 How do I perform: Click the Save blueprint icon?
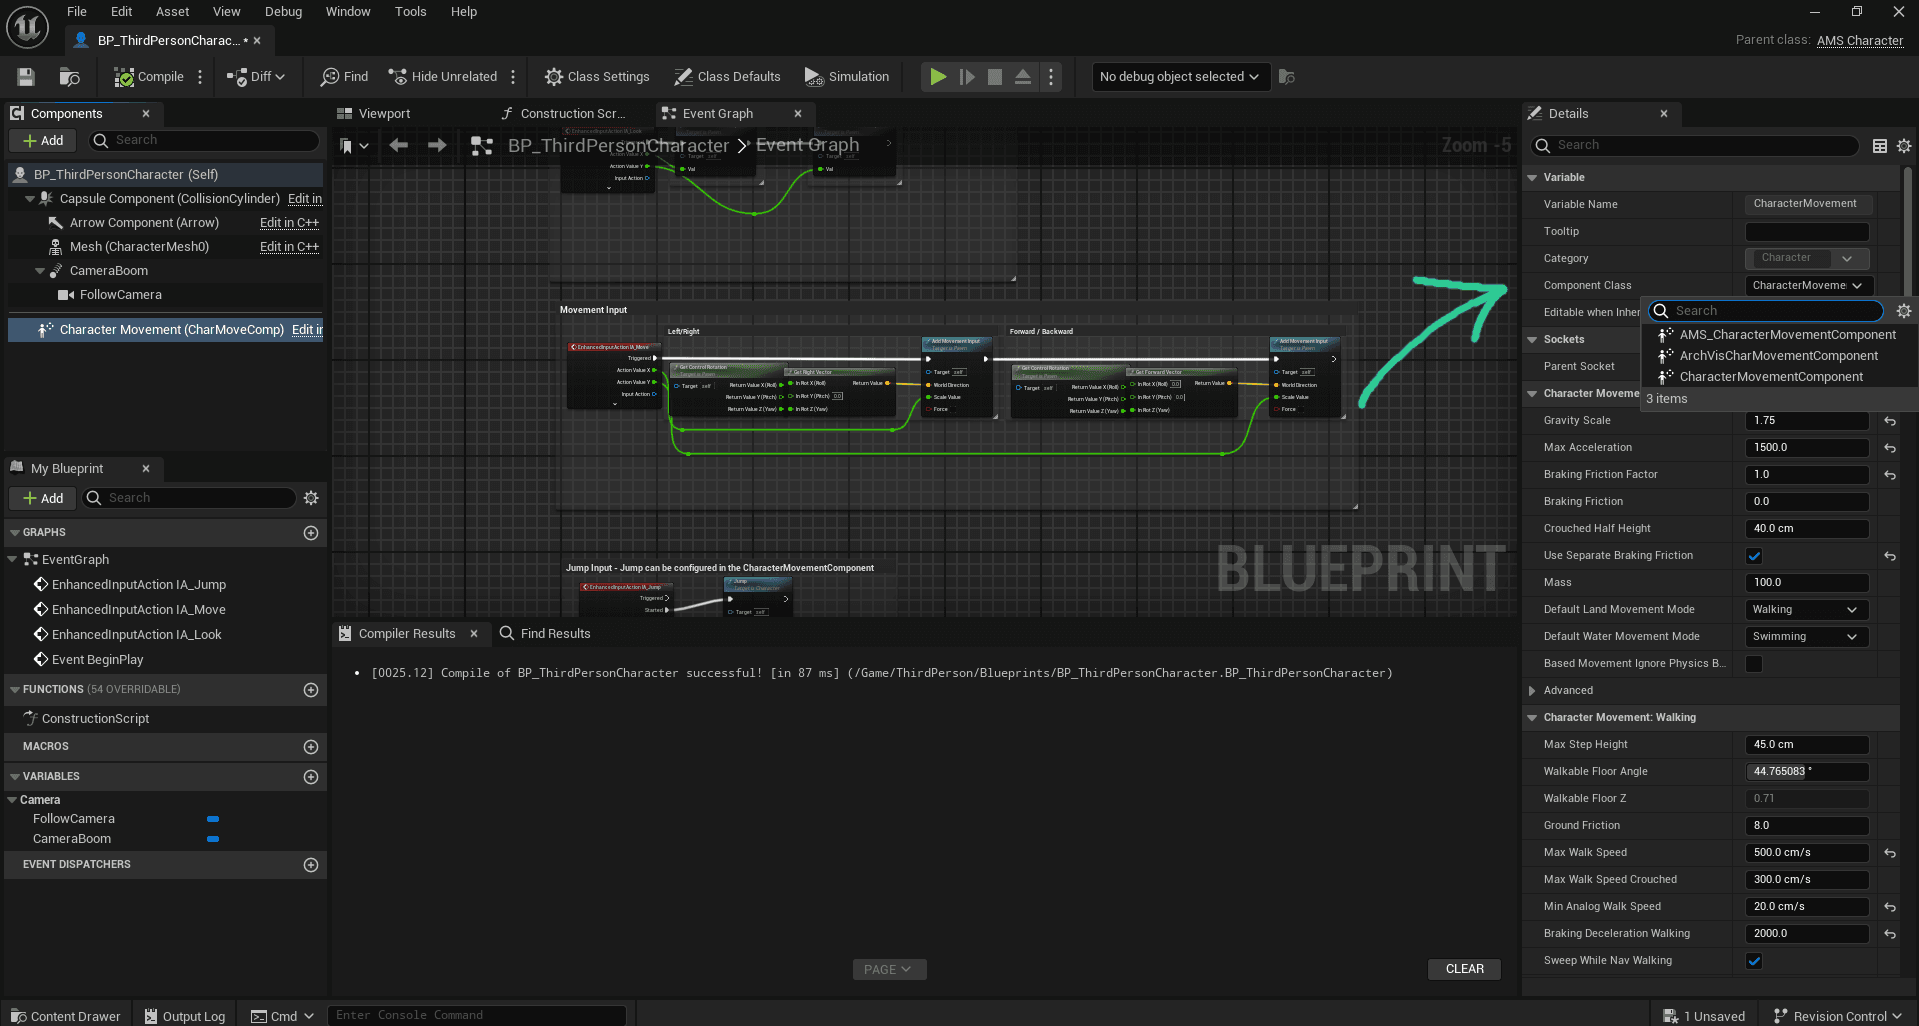pos(26,77)
